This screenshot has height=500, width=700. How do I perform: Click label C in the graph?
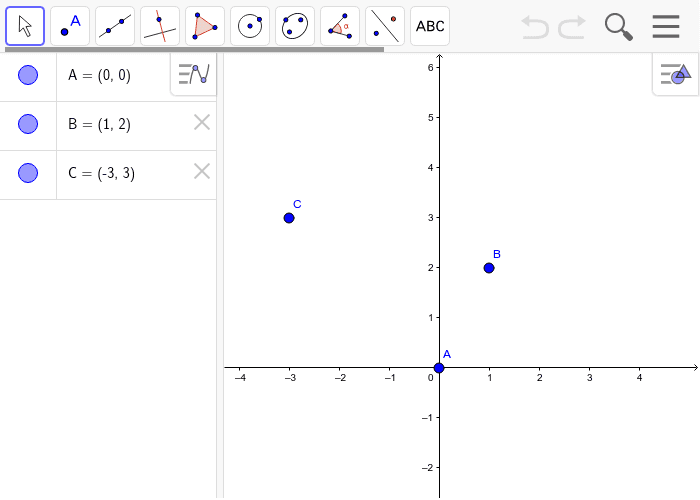pyautogui.click(x=297, y=204)
